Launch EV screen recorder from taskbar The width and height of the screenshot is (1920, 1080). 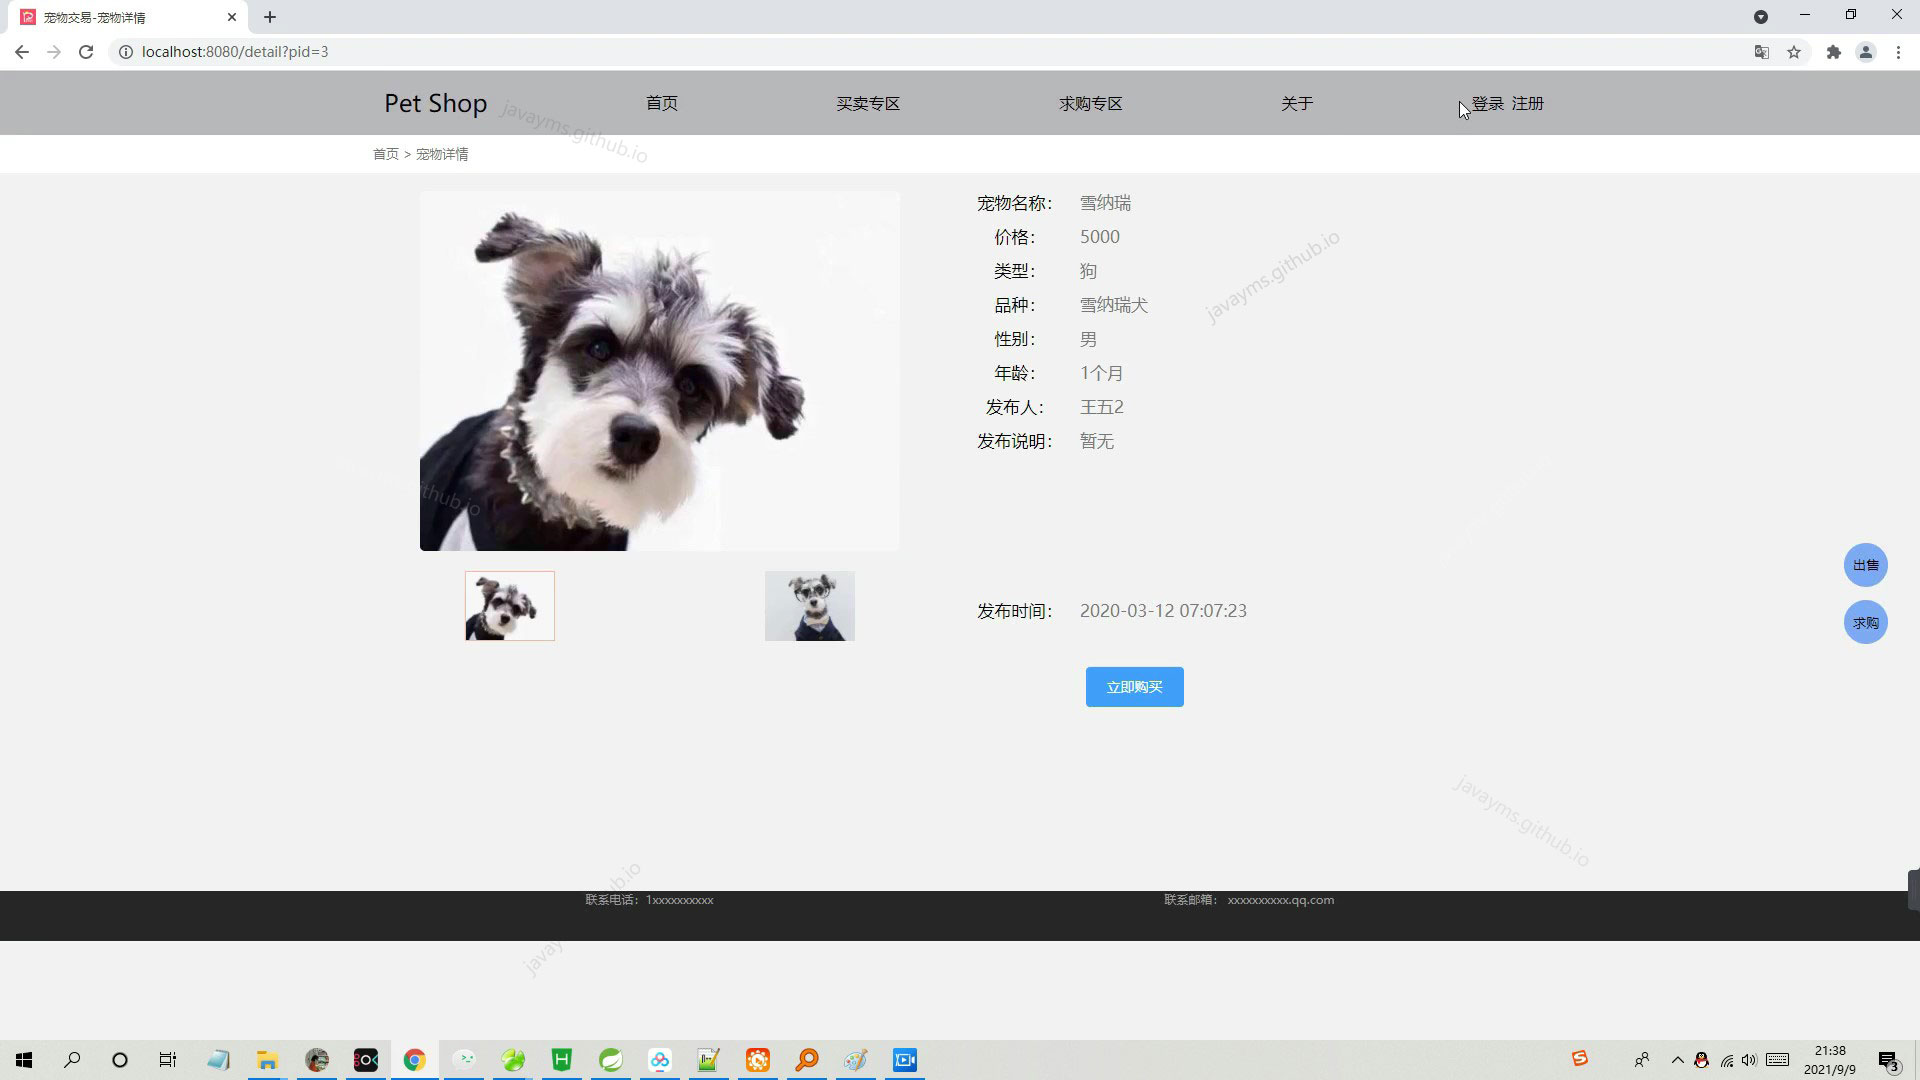904,1060
